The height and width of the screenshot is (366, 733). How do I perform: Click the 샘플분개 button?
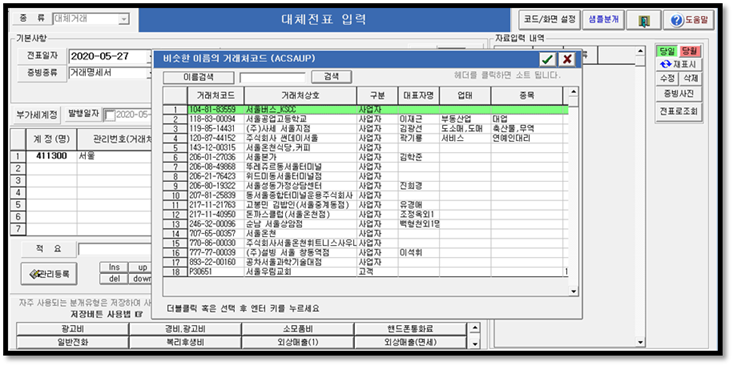coord(604,20)
